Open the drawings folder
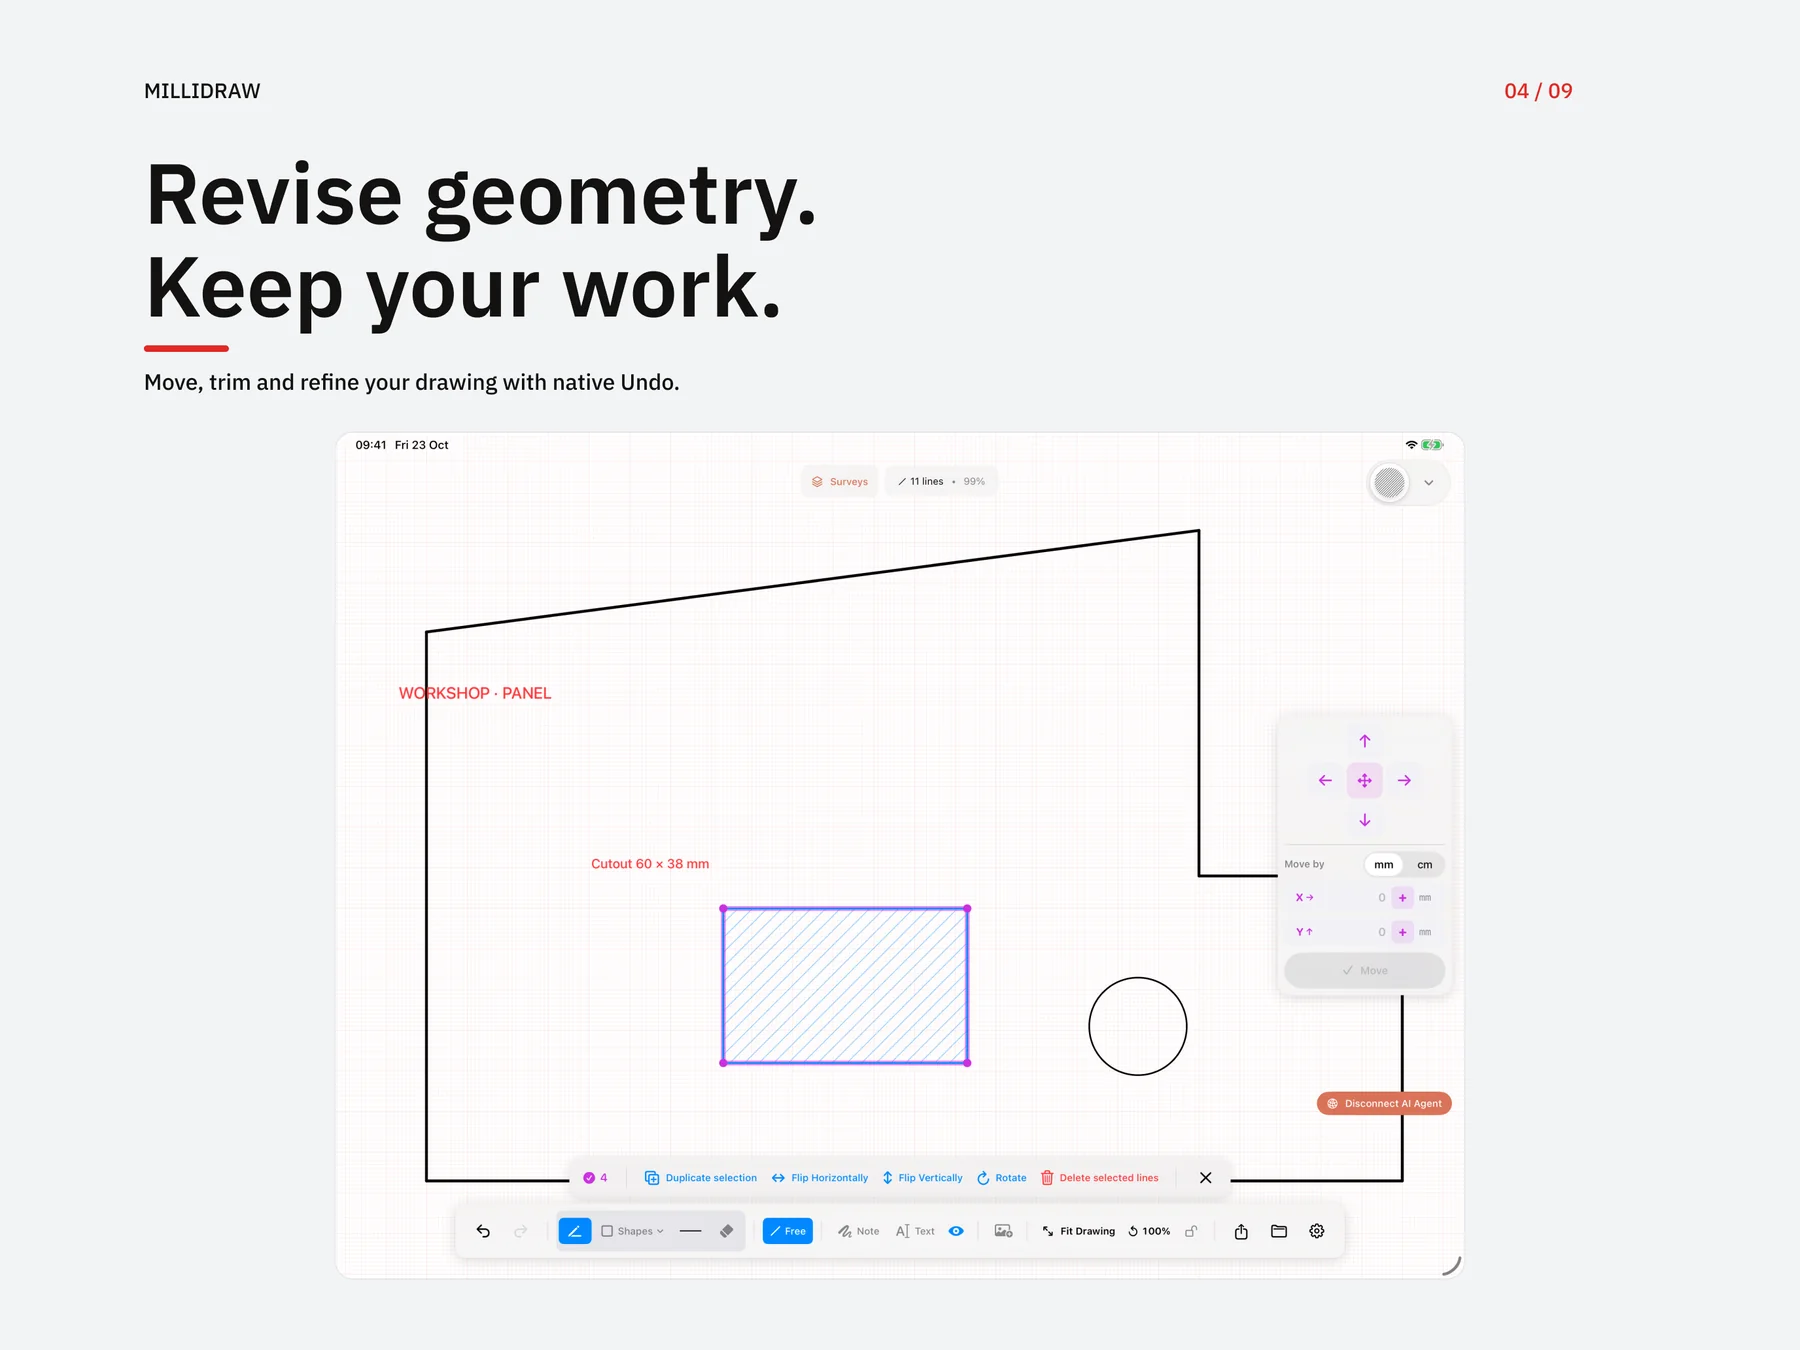The image size is (1800, 1350). 1279,1231
